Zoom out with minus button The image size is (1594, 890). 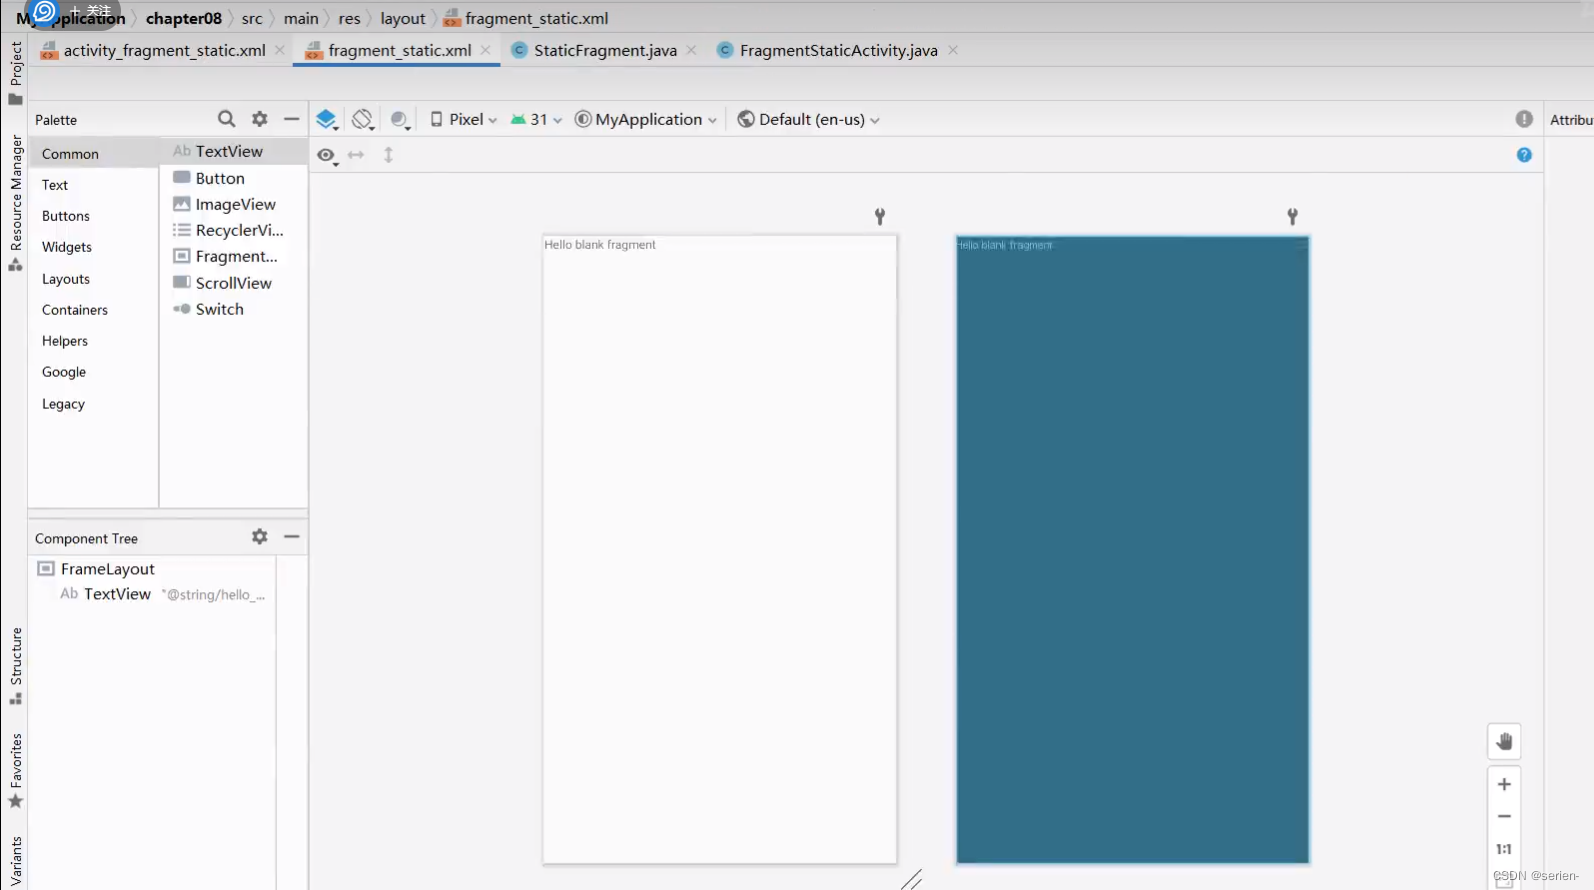pos(1504,816)
